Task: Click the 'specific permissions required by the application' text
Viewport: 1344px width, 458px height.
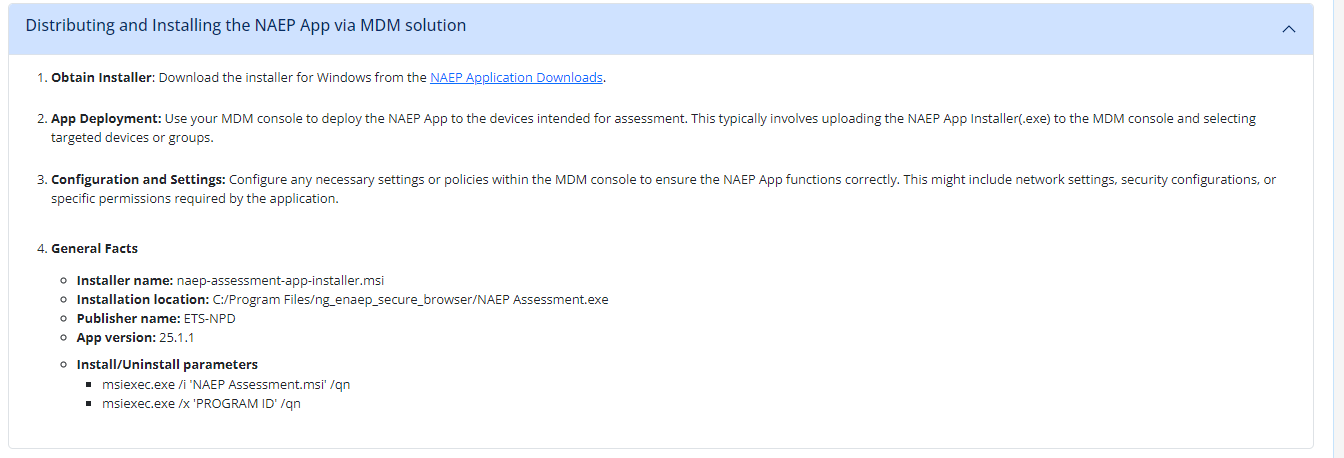Action: tap(195, 199)
